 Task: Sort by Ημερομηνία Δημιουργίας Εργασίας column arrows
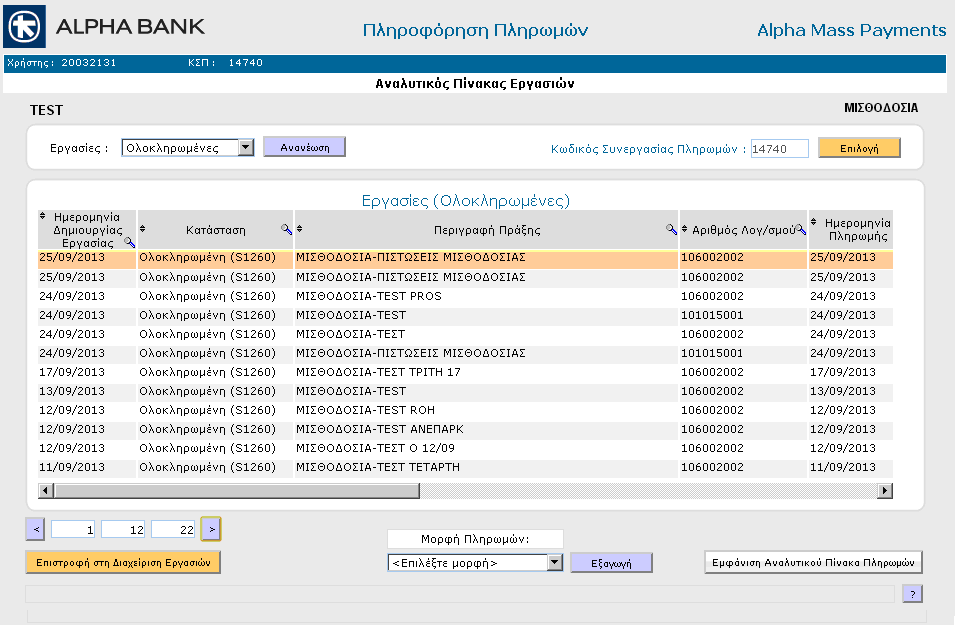[42, 216]
